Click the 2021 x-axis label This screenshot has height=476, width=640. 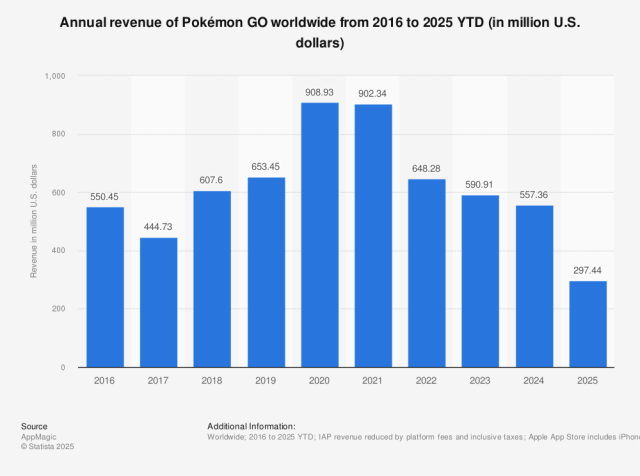click(x=372, y=381)
